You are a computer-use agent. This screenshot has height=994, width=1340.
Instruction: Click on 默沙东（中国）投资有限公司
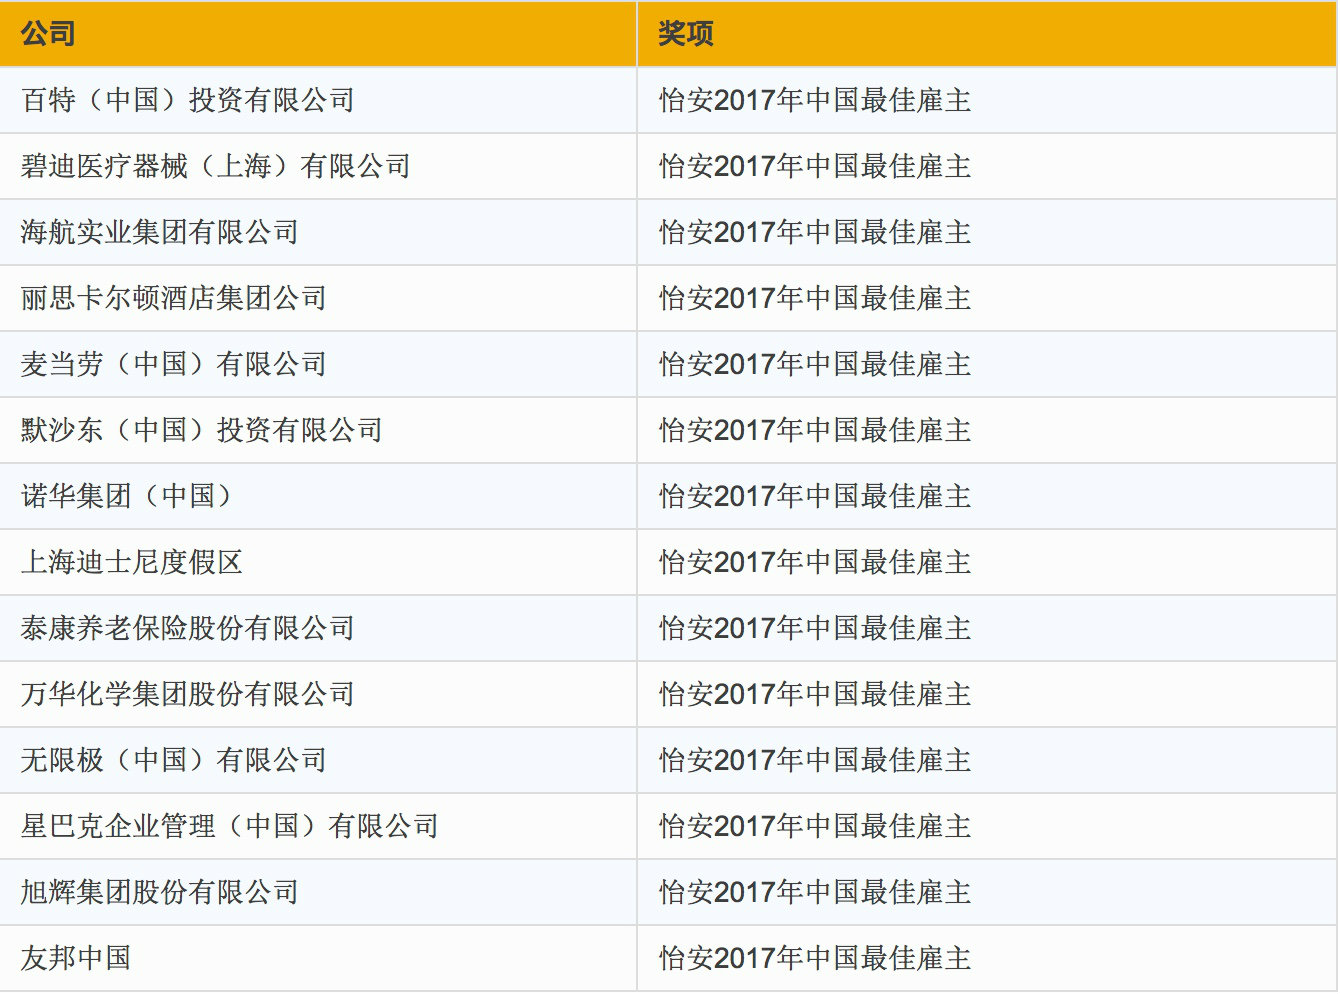coord(202,430)
